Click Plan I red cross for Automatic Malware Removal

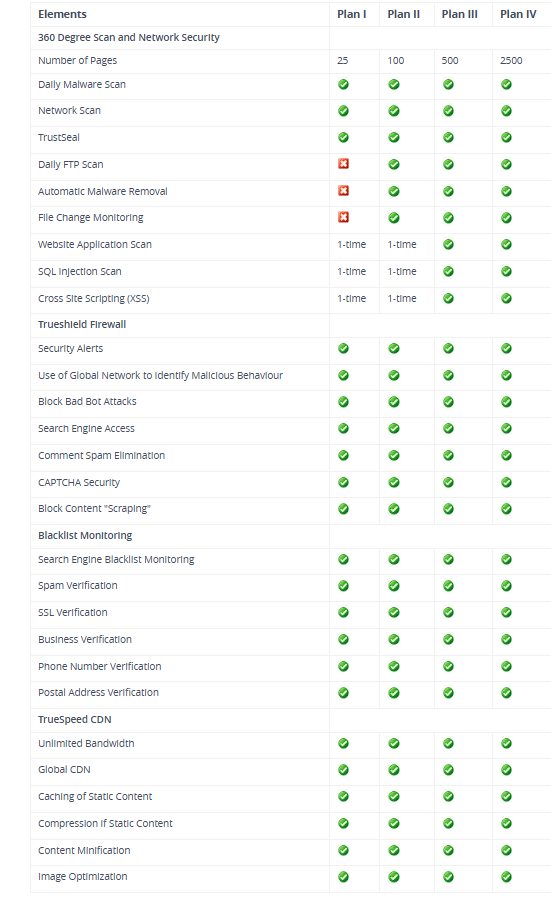[343, 191]
